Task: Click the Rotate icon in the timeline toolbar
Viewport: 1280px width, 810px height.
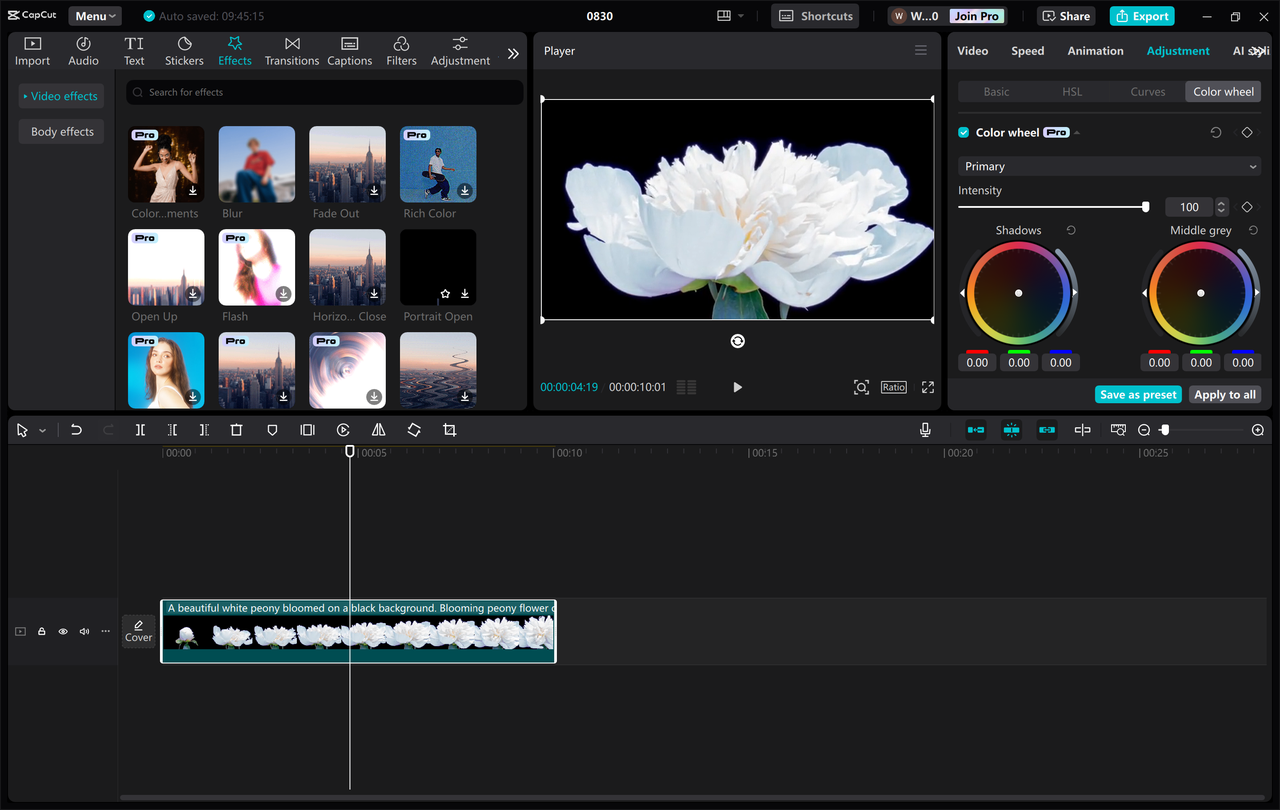Action: [414, 429]
